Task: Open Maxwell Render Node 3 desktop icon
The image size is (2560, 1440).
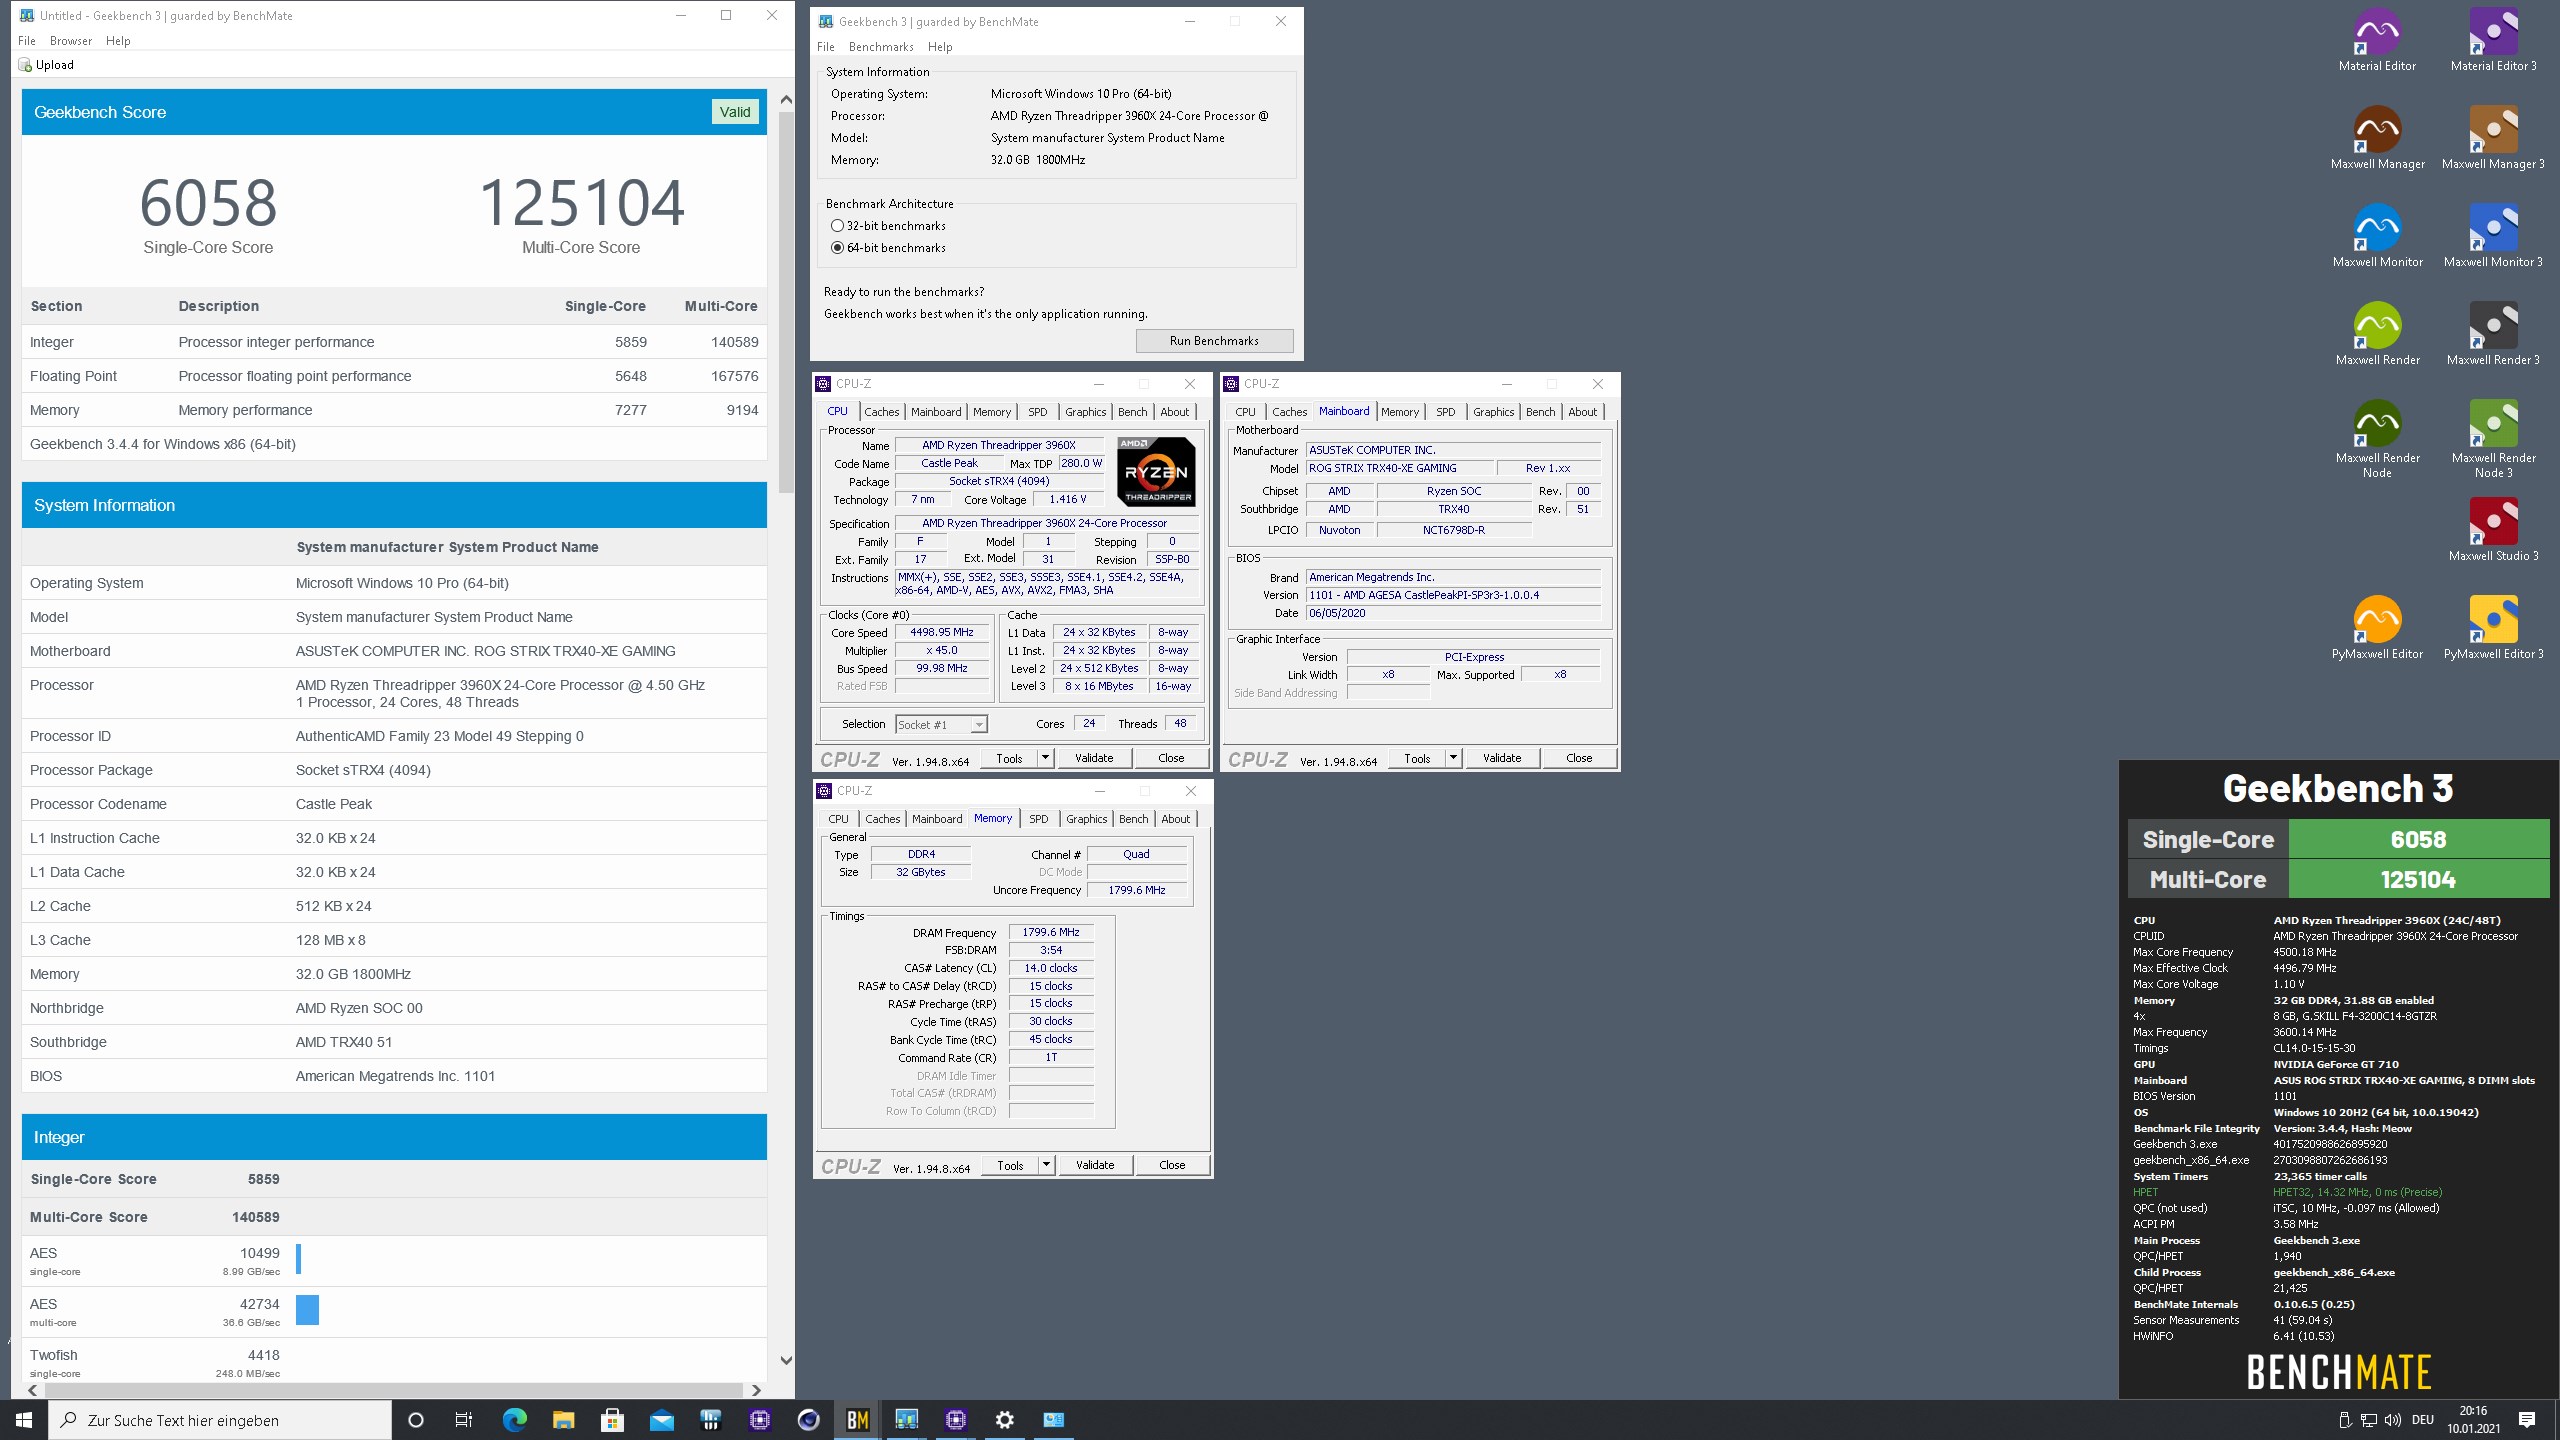Action: [x=2493, y=439]
